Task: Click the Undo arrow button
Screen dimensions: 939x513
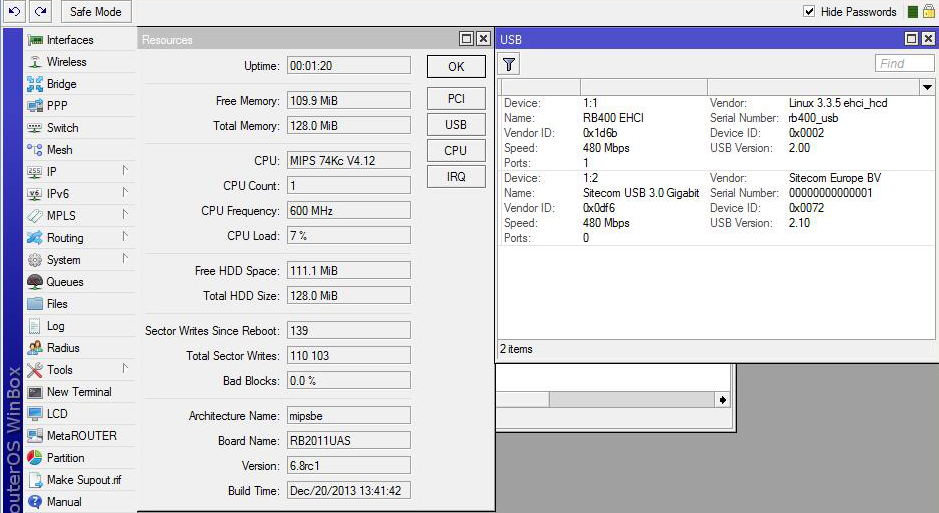Action: [x=14, y=11]
